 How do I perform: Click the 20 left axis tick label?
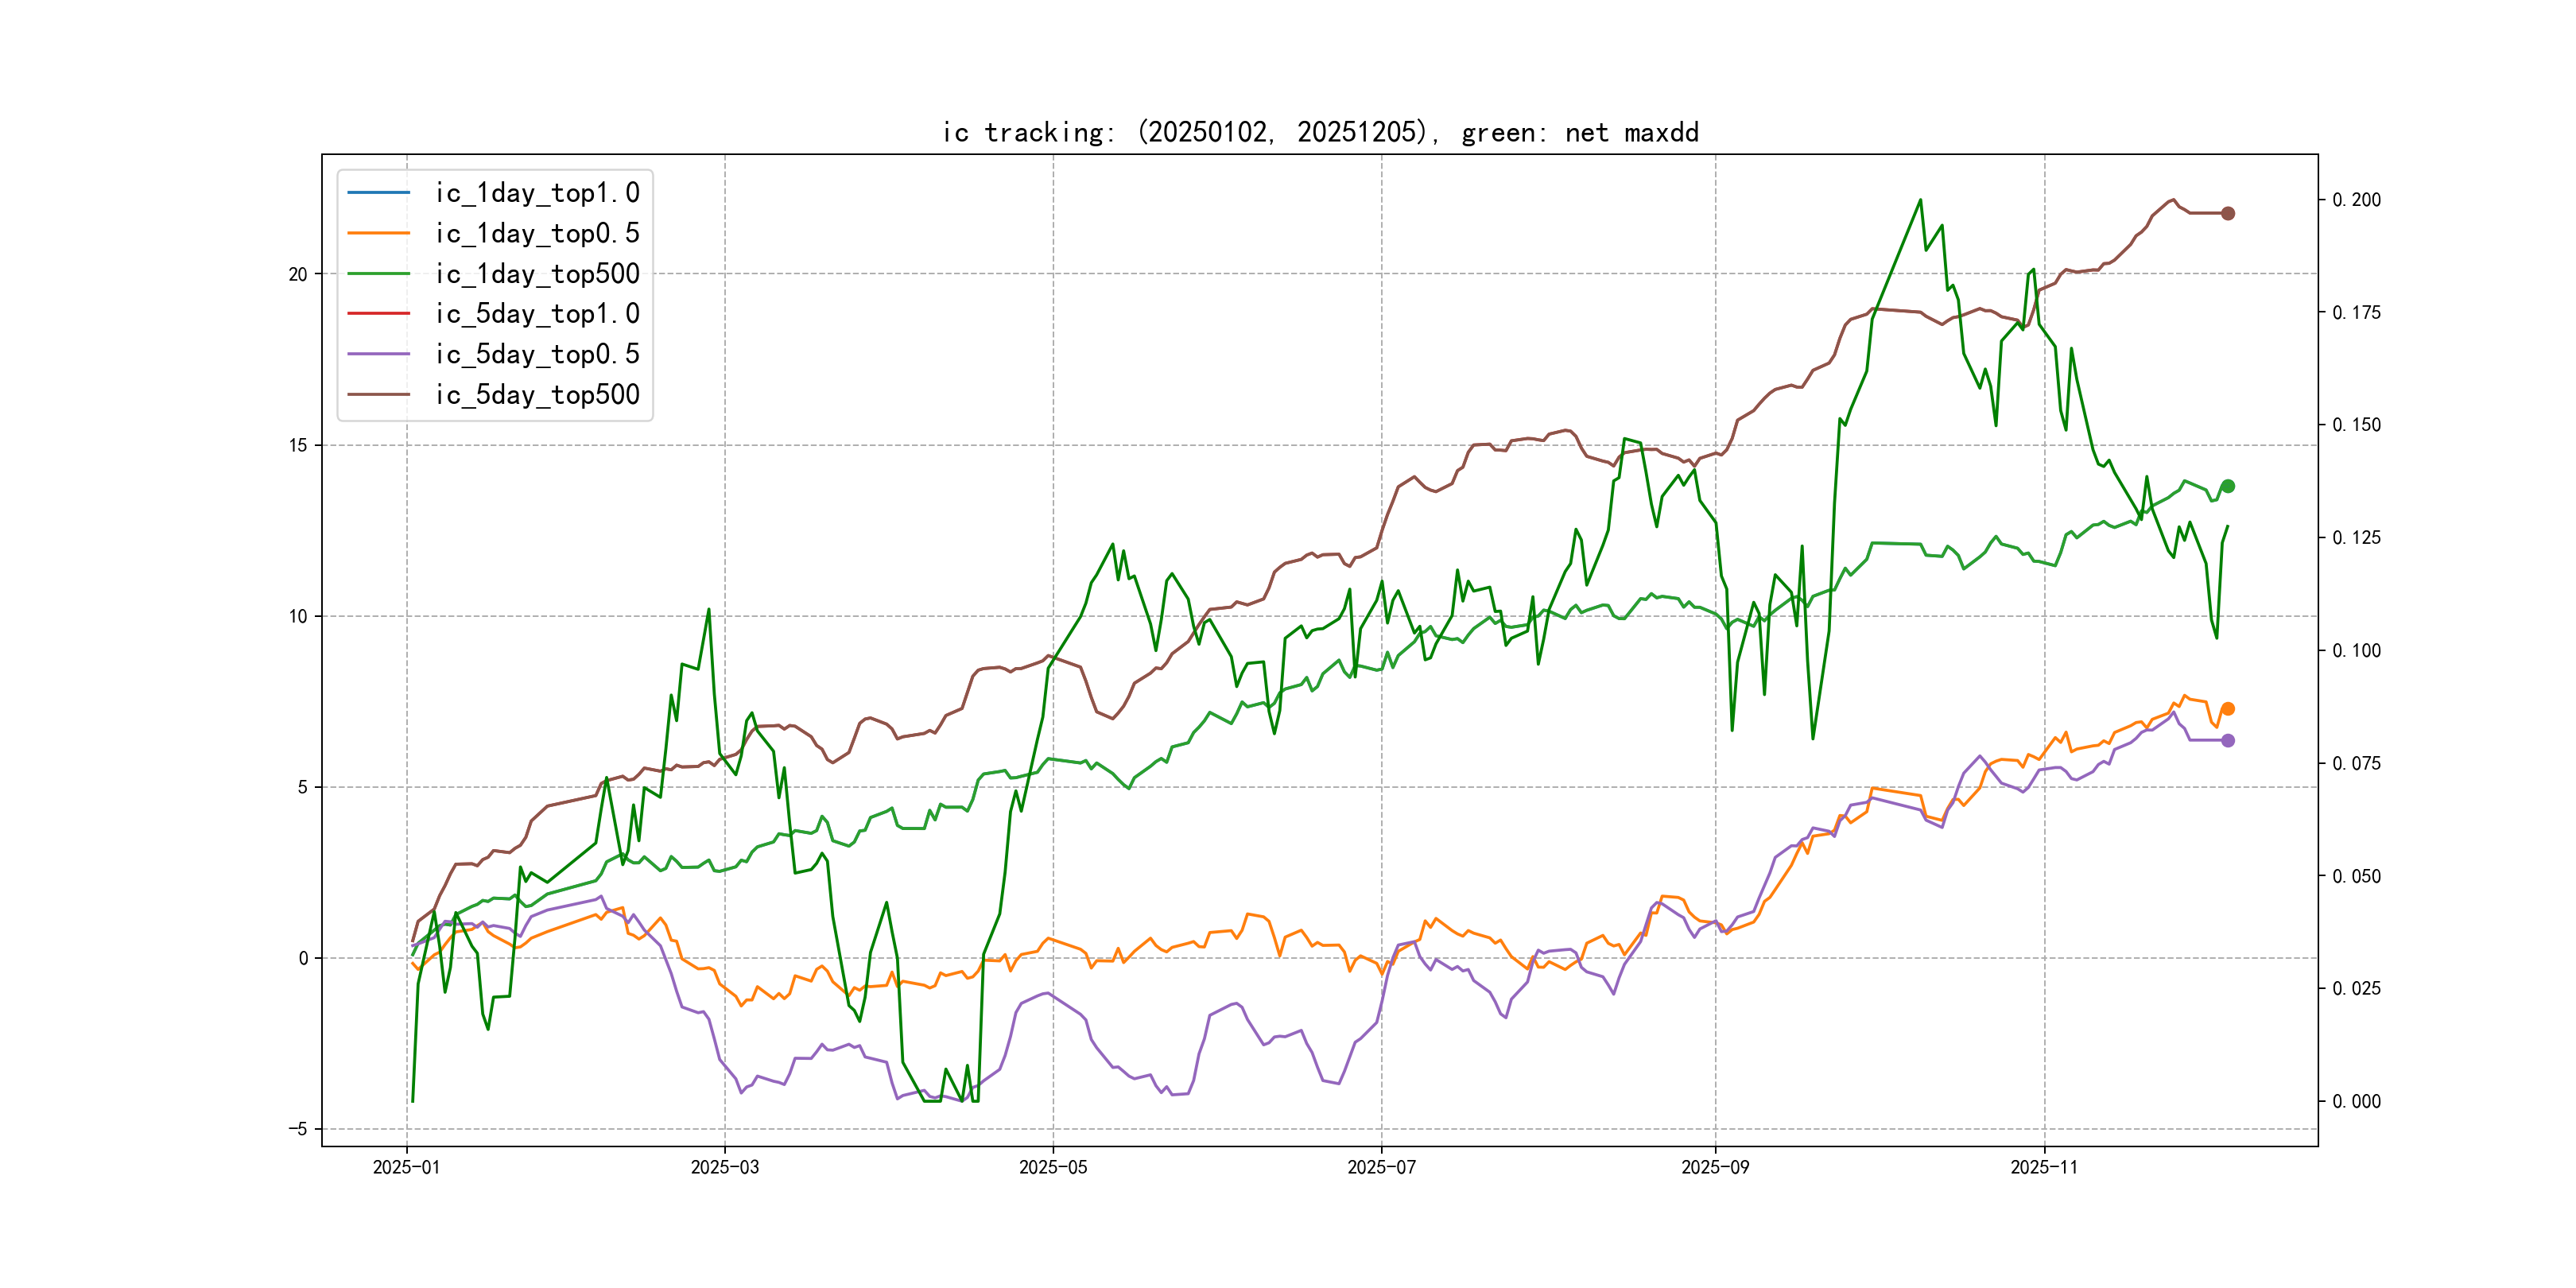pyautogui.click(x=298, y=274)
